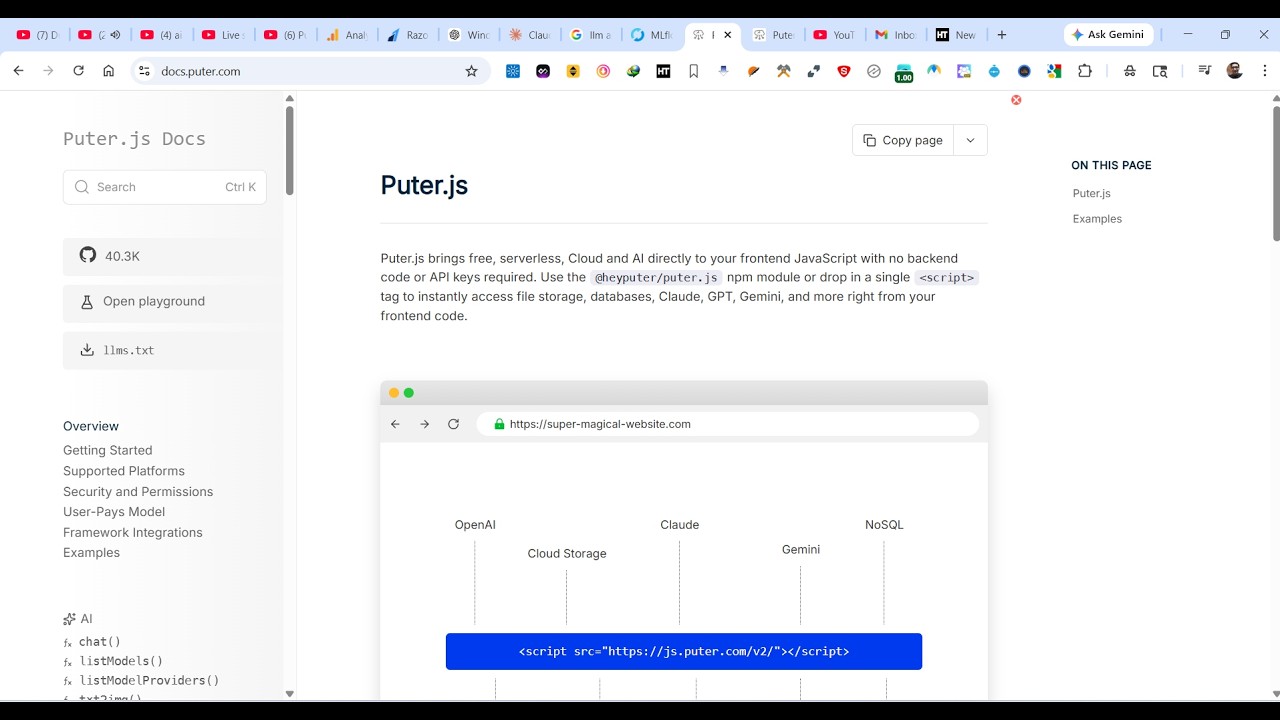Click the Overview section heading
This screenshot has width=1280, height=720.
[91, 426]
